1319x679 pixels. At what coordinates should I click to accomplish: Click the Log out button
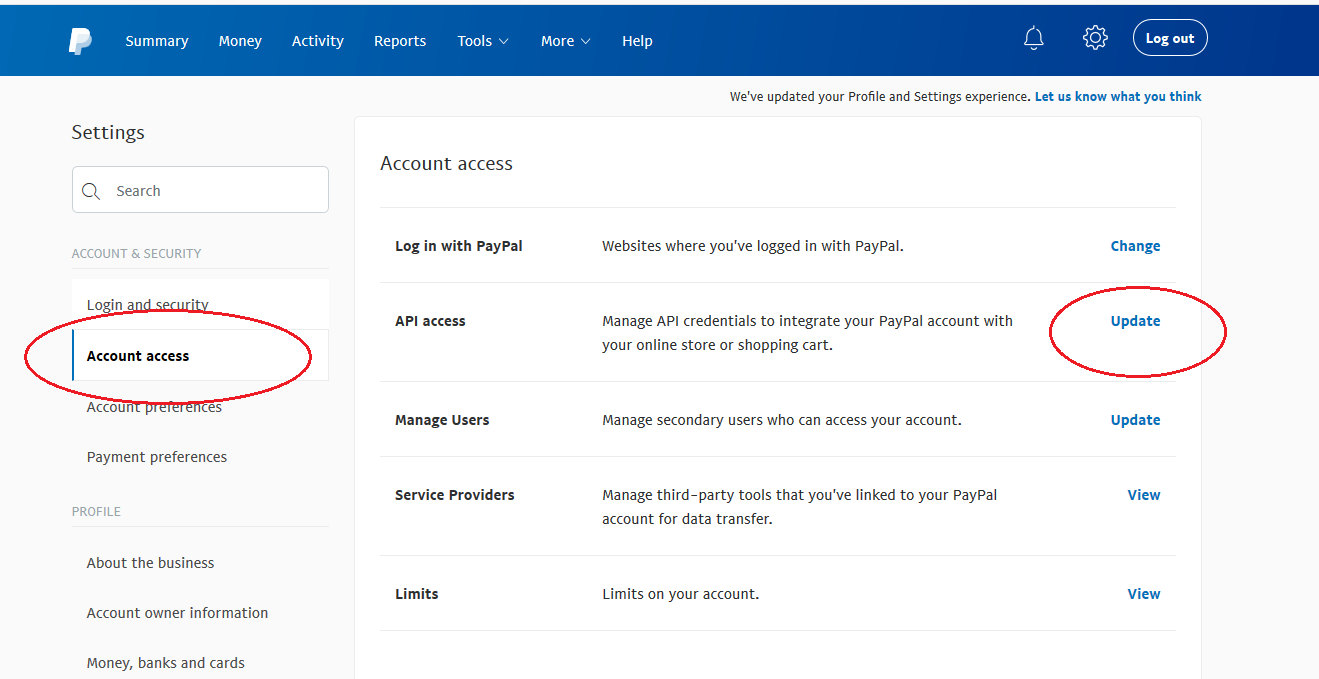[x=1170, y=38]
